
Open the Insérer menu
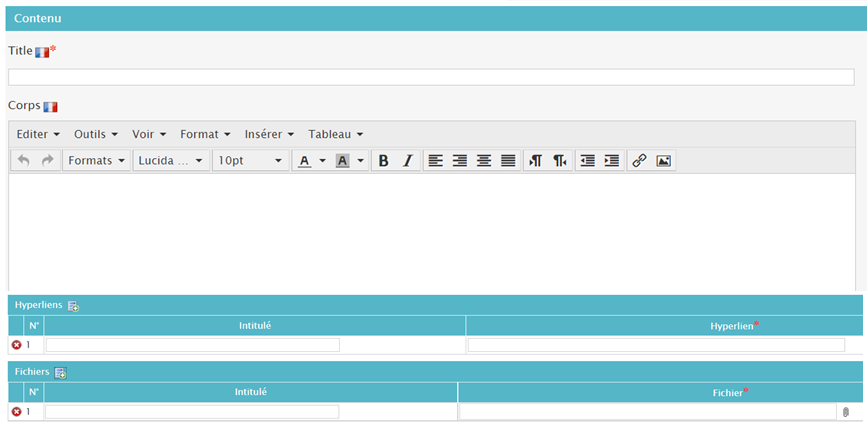269,134
